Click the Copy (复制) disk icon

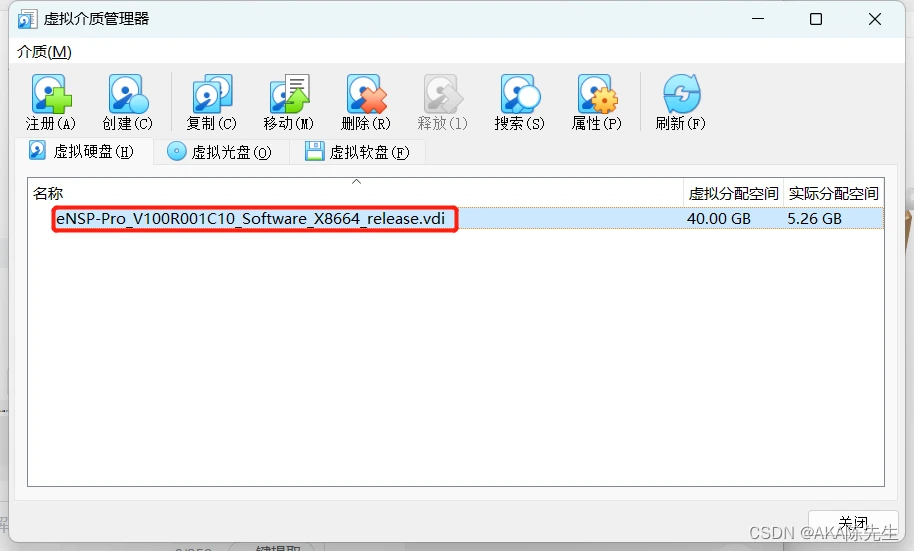pyautogui.click(x=212, y=94)
